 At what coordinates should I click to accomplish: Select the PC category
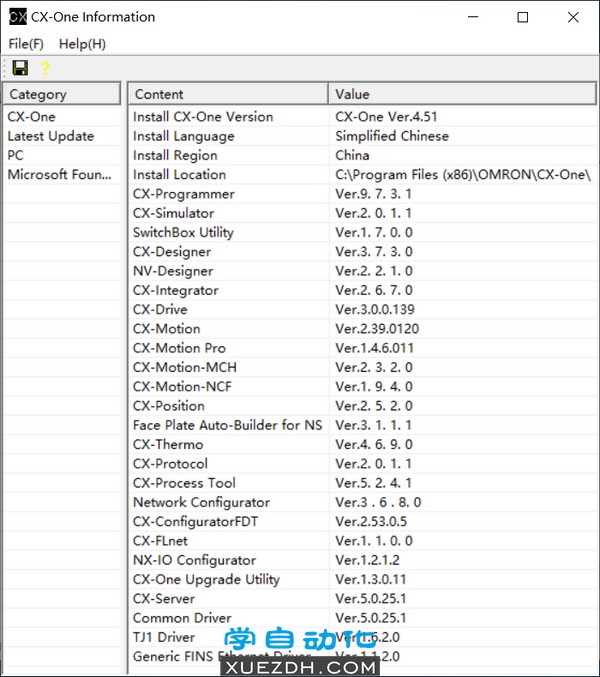click(62, 155)
